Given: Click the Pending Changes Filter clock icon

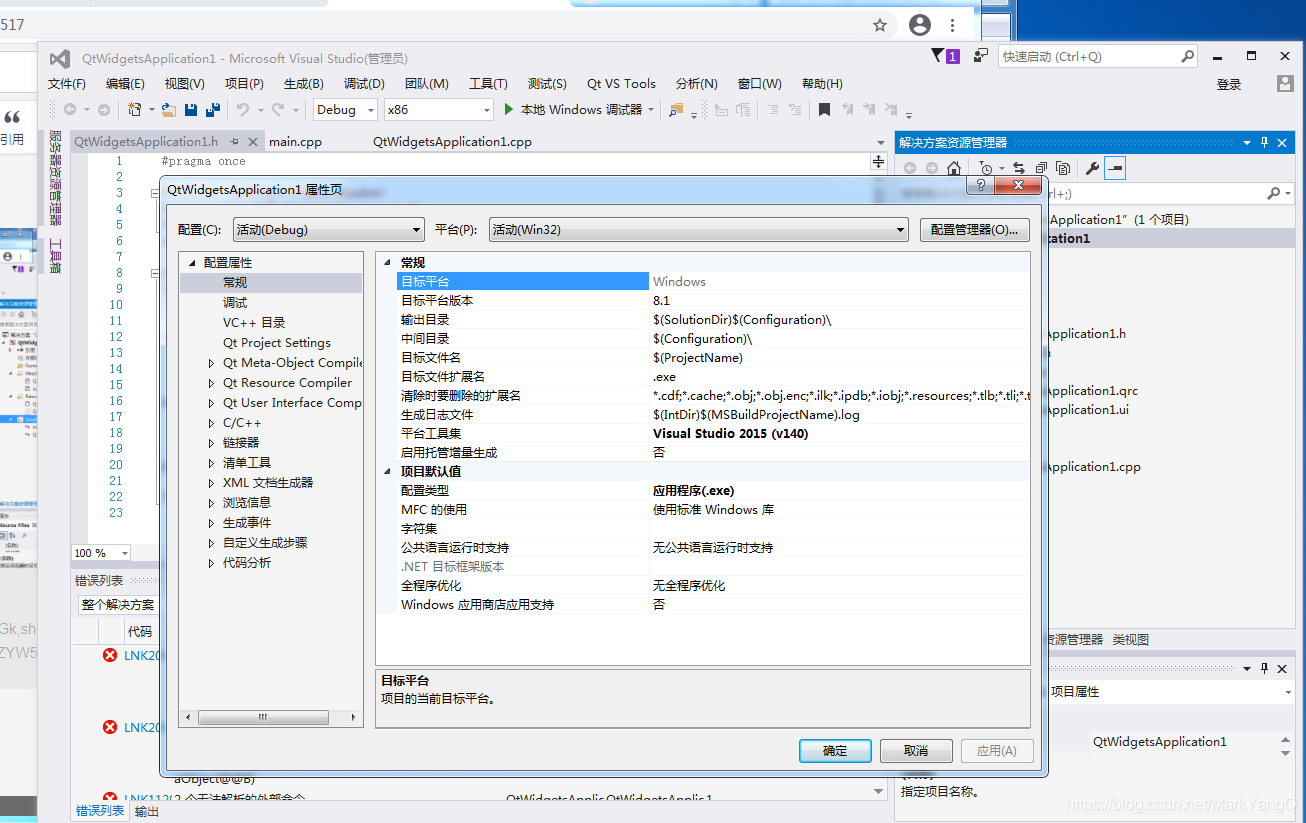Looking at the screenshot, I should tap(988, 168).
